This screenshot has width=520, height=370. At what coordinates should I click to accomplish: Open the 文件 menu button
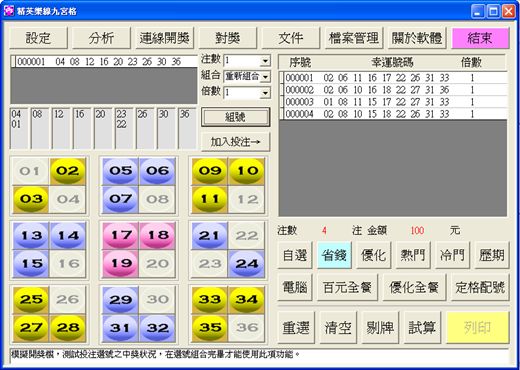(291, 38)
